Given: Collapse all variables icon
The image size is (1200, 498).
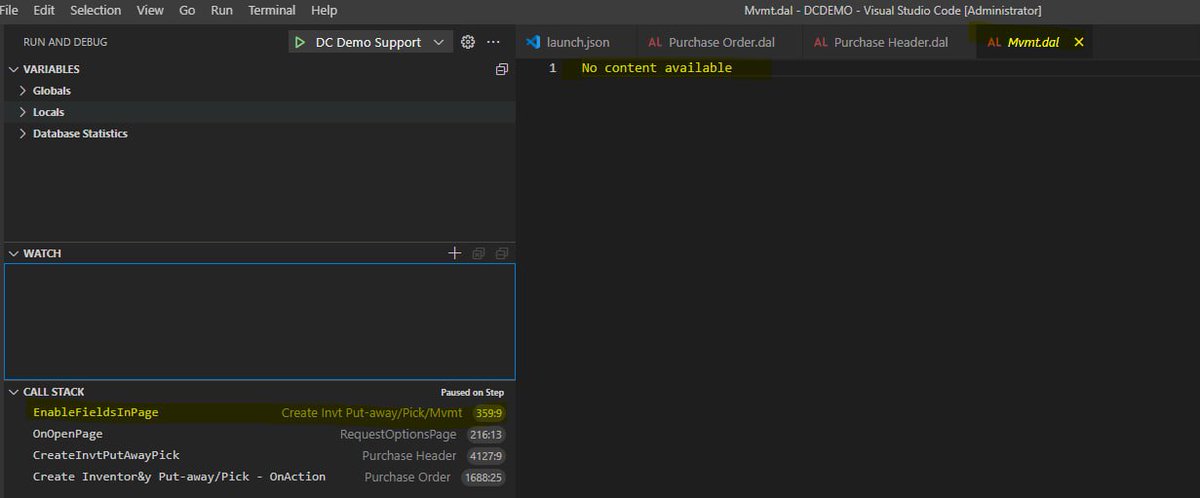Looking at the screenshot, I should (502, 69).
